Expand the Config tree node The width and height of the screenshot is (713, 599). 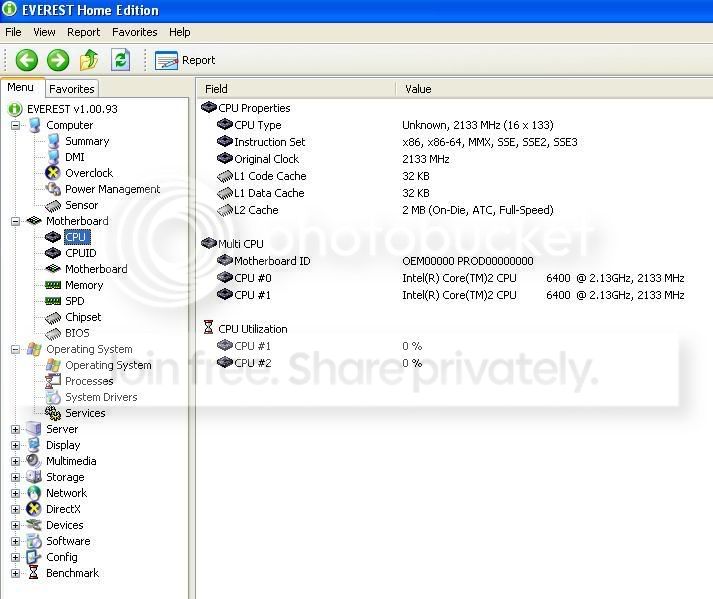pyautogui.click(x=15, y=557)
